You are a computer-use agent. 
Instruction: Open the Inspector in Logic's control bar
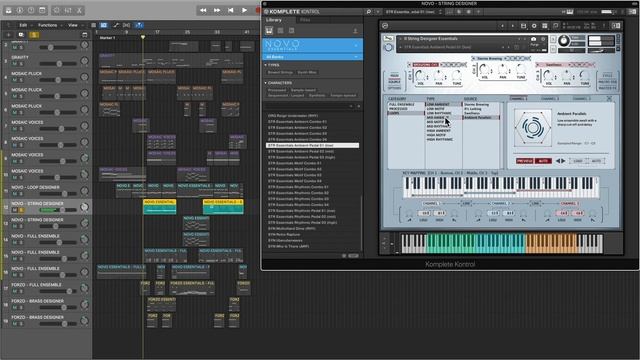[20, 10]
